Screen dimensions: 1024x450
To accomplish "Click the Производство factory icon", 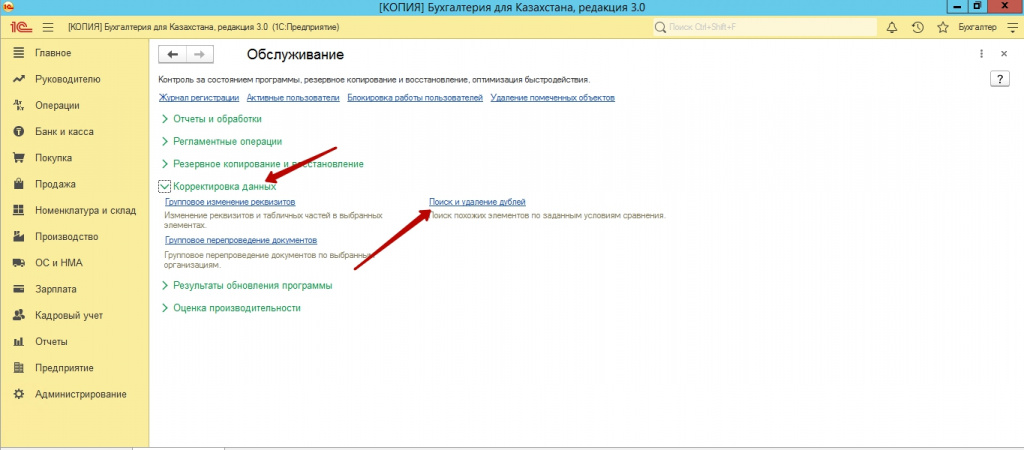I will 19,236.
